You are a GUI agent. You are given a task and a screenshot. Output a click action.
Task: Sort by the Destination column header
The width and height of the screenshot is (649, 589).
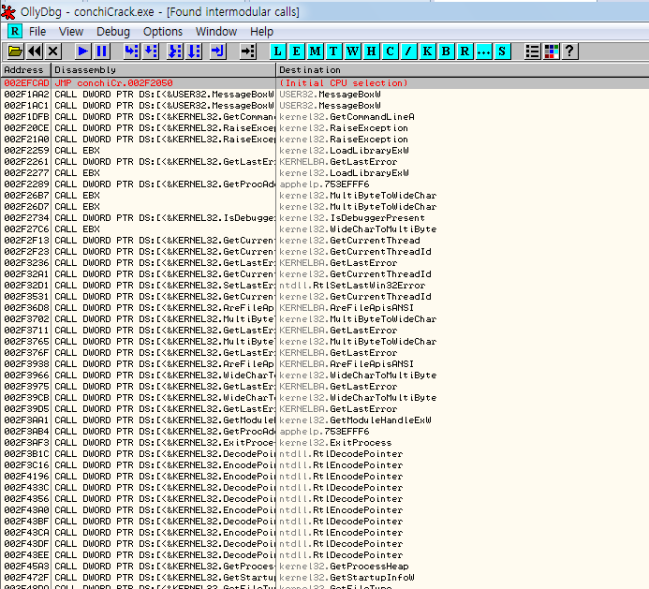click(310, 70)
